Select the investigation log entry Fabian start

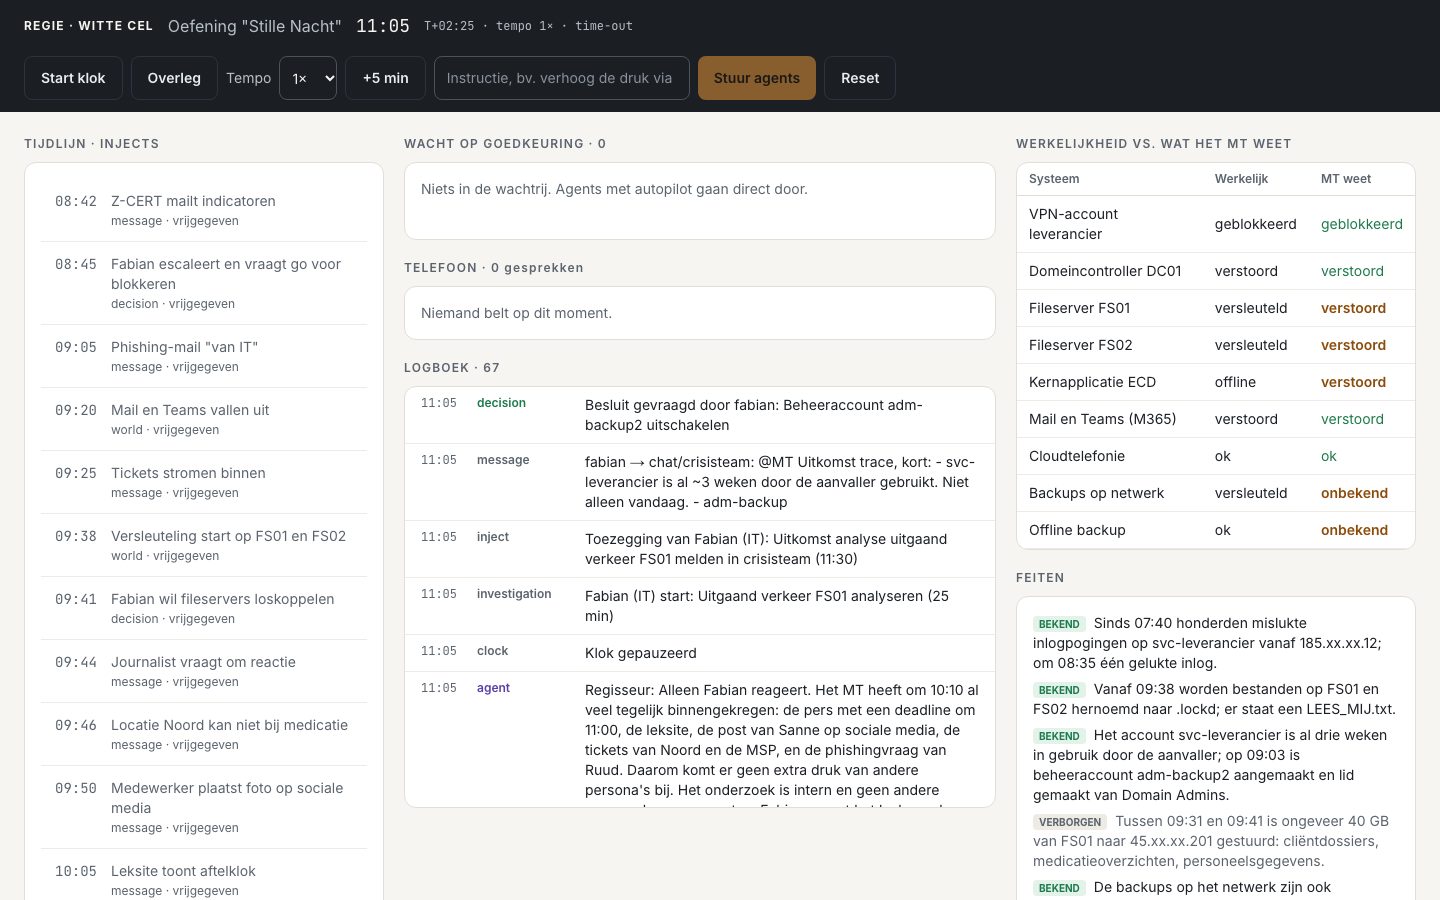pos(700,606)
